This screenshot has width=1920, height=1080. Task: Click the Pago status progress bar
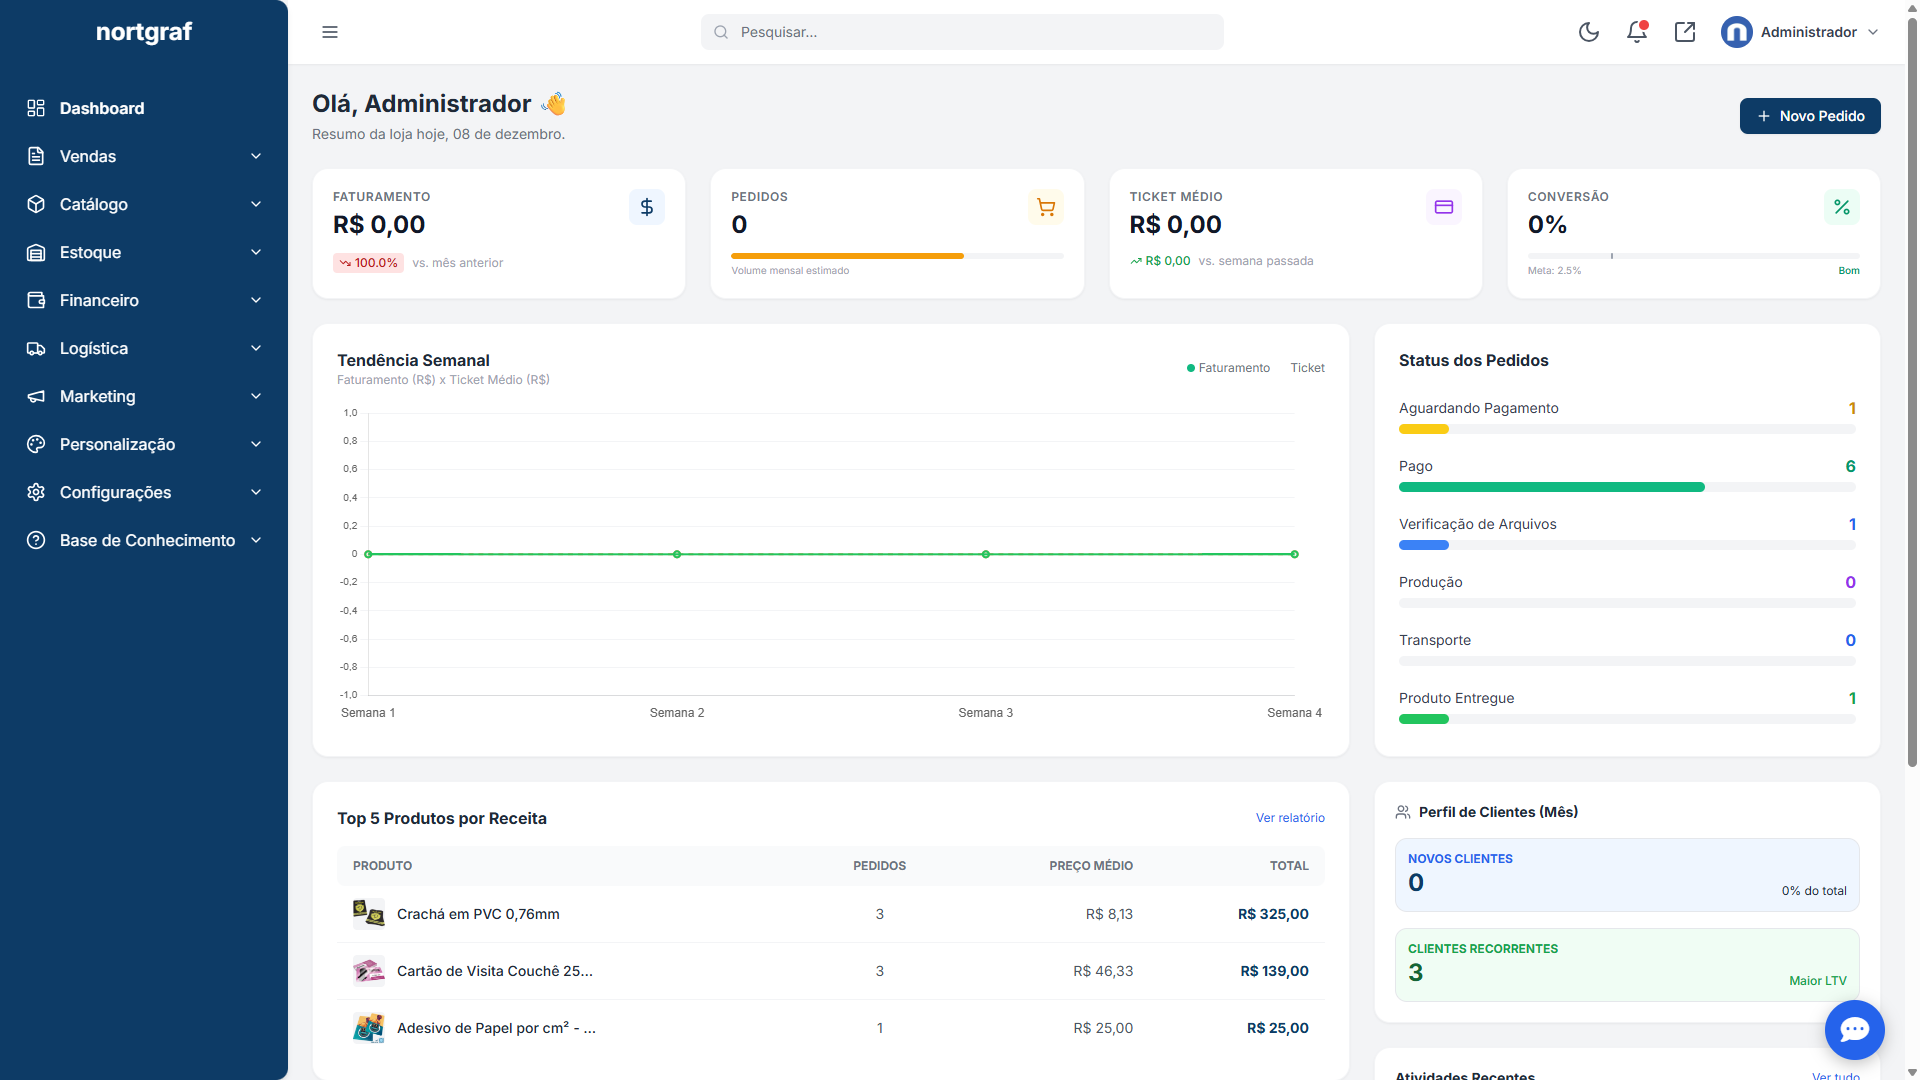click(1626, 487)
